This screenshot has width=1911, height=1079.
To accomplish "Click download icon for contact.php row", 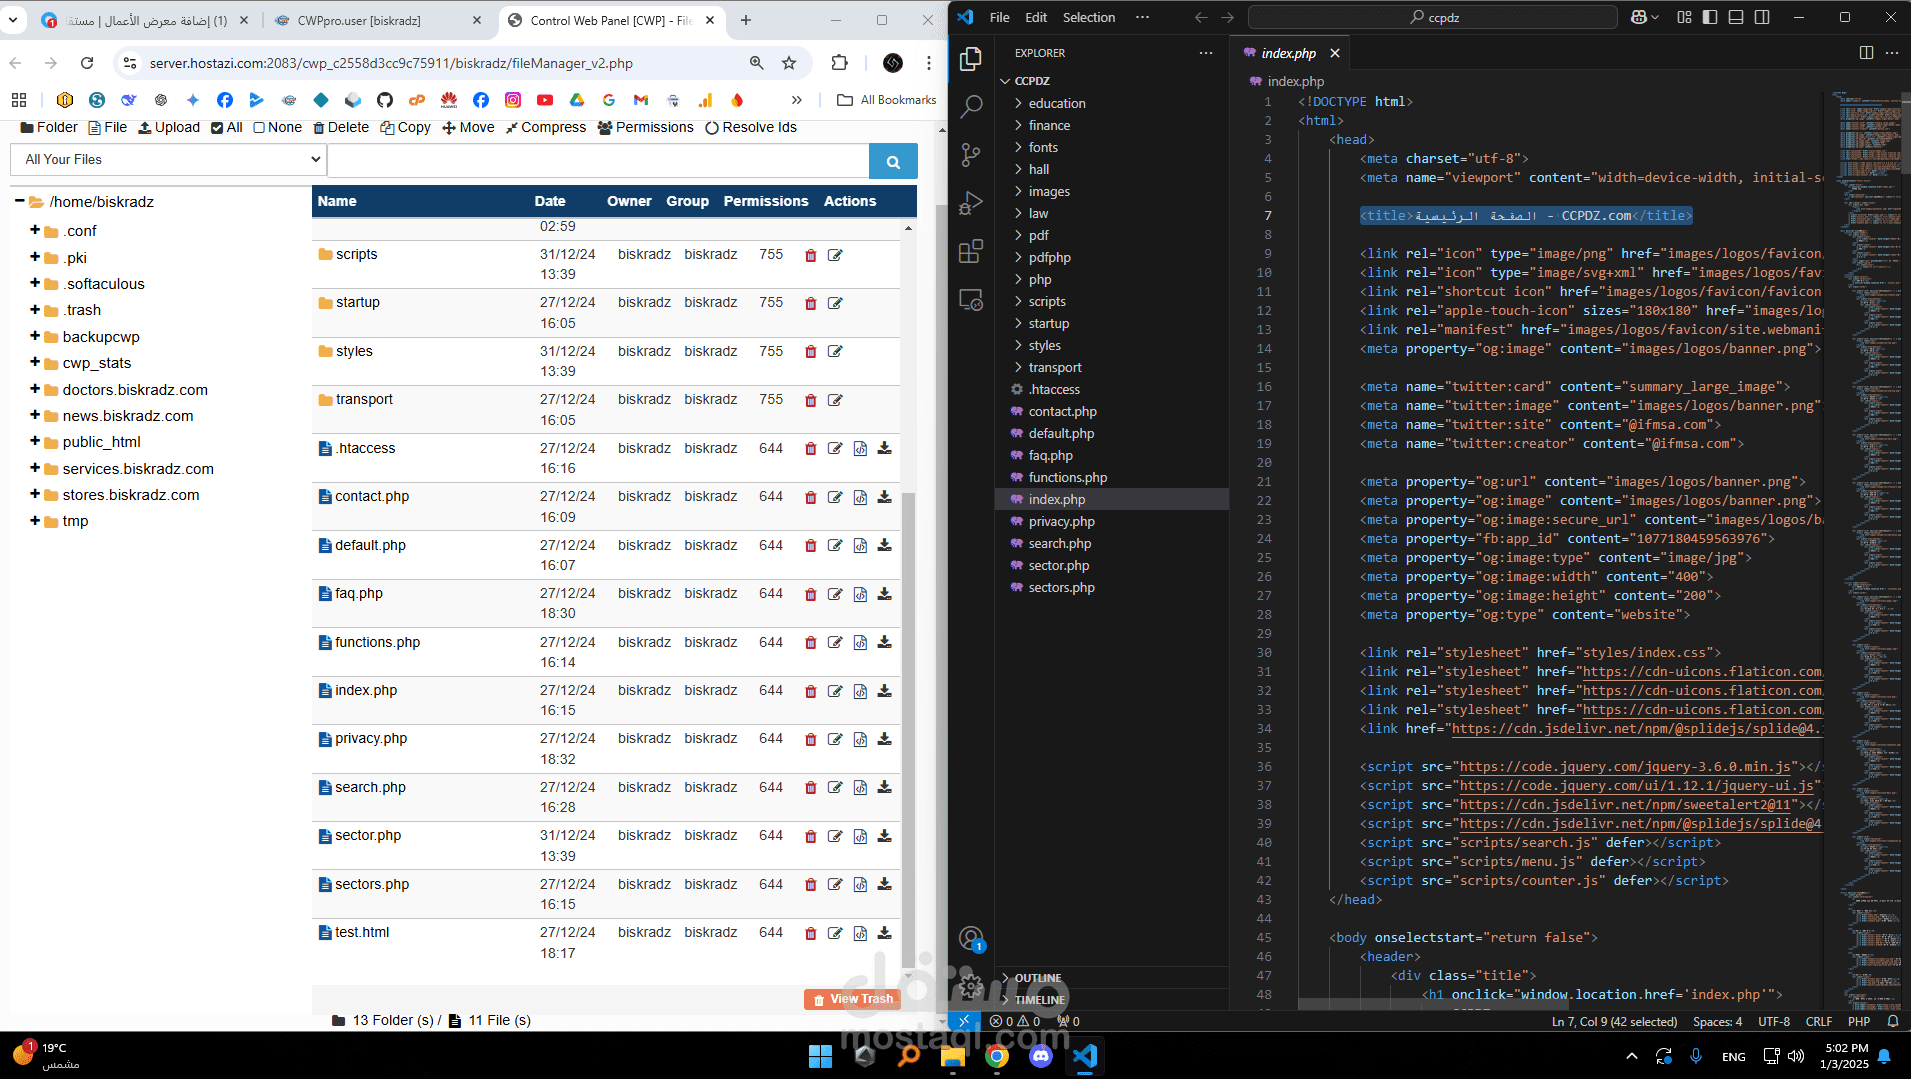I will [884, 497].
